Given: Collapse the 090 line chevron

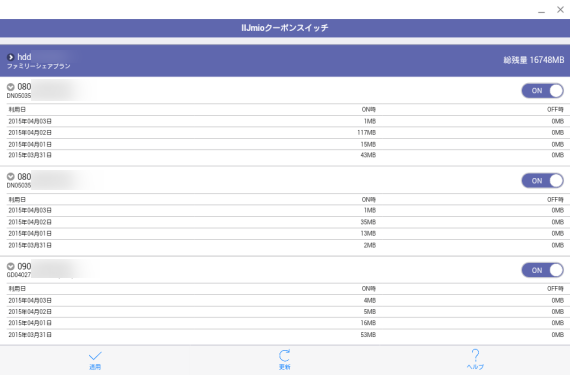Looking at the screenshot, I should (x=11, y=266).
